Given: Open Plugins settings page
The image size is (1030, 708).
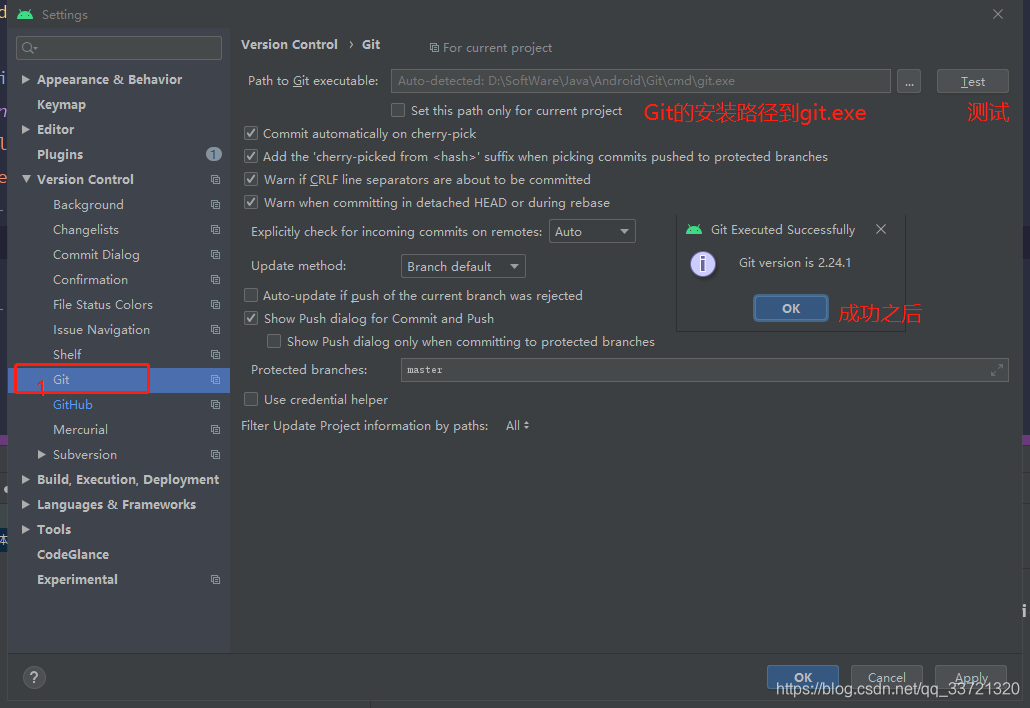Looking at the screenshot, I should point(60,154).
